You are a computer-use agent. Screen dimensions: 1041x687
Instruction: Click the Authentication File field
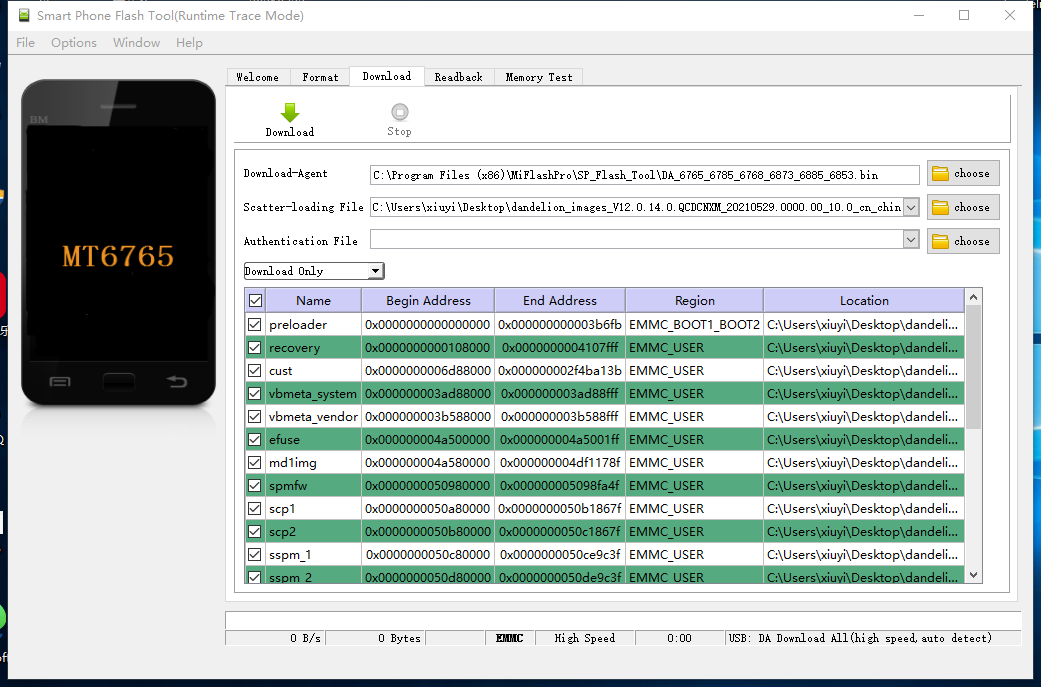tap(636, 240)
